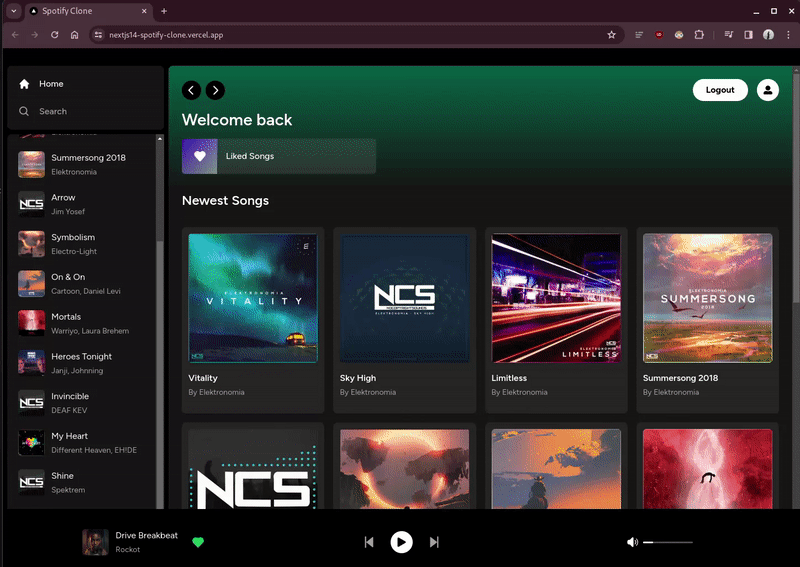
Task: Click the red extension icon in toolbar
Action: [x=659, y=35]
